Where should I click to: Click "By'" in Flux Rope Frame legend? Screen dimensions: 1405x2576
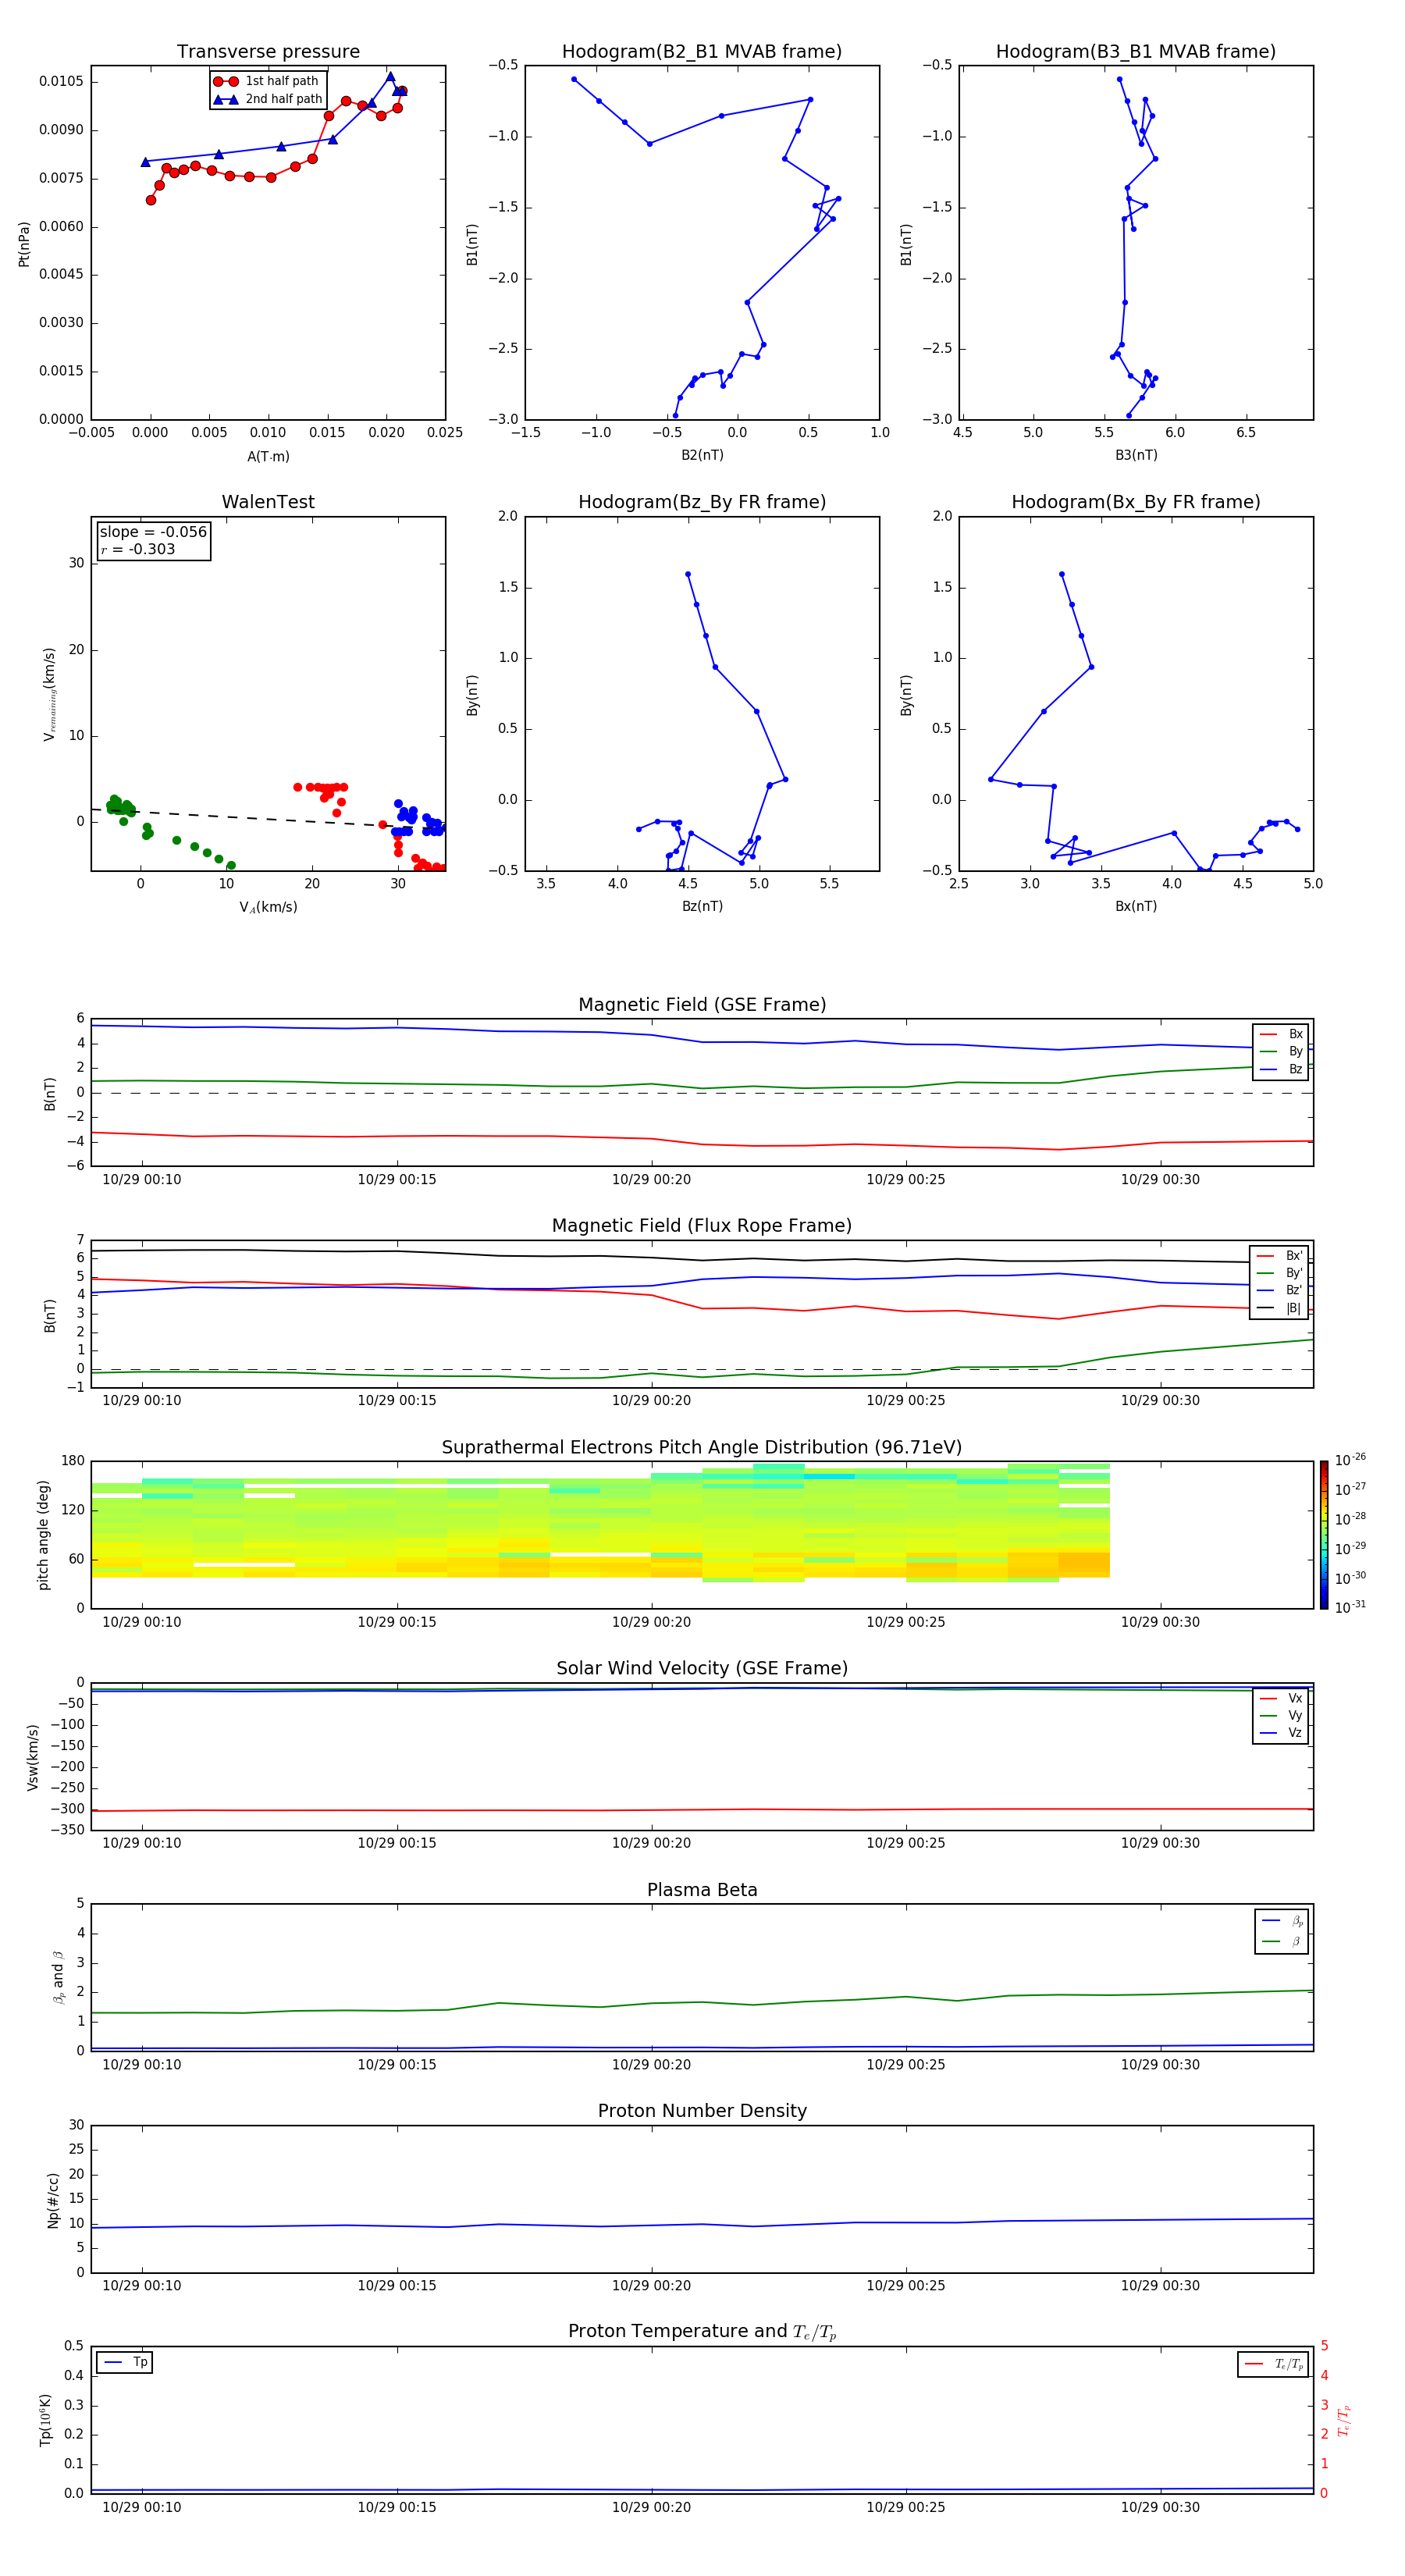1294,1273
